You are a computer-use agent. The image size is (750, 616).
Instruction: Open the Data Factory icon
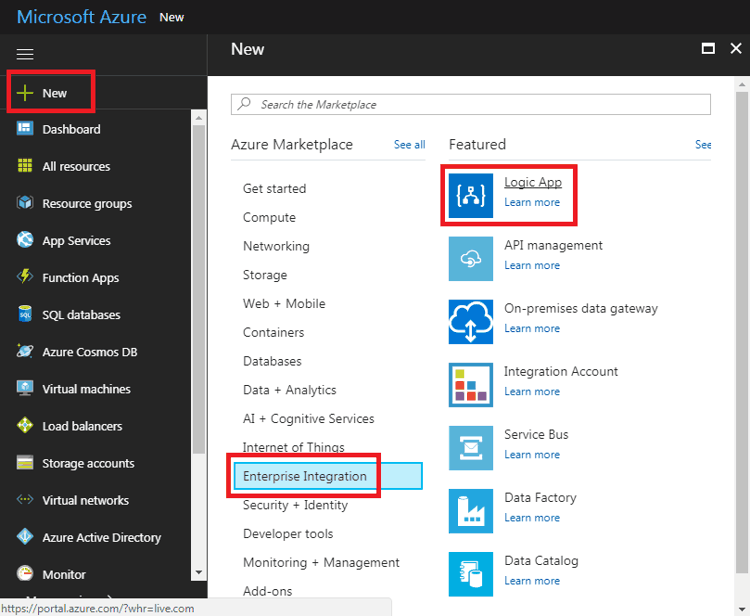471,510
